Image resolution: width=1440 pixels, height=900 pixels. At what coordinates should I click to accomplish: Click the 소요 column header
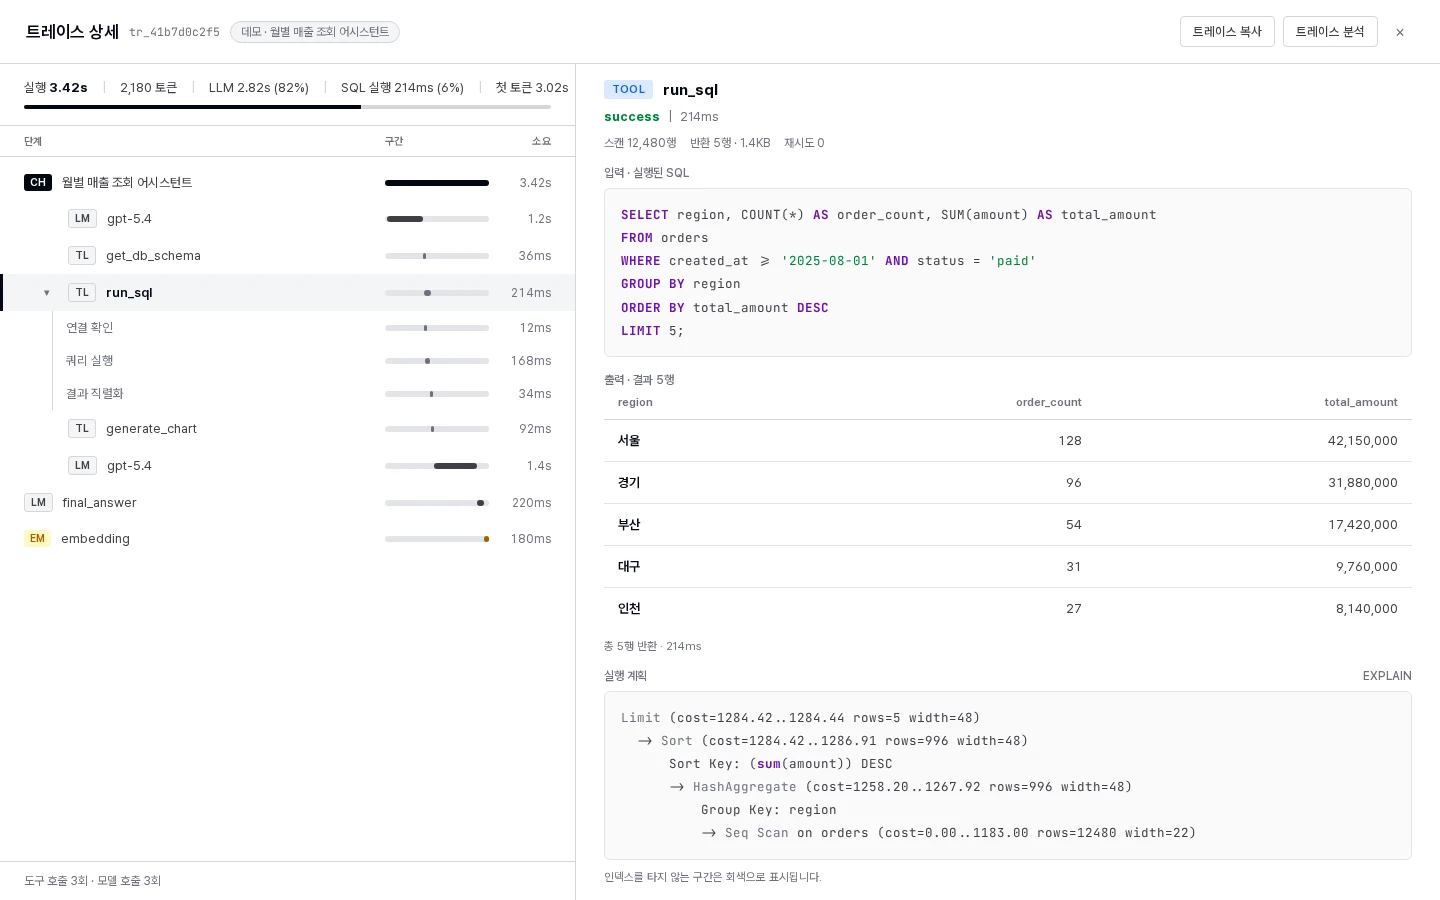[x=541, y=142]
